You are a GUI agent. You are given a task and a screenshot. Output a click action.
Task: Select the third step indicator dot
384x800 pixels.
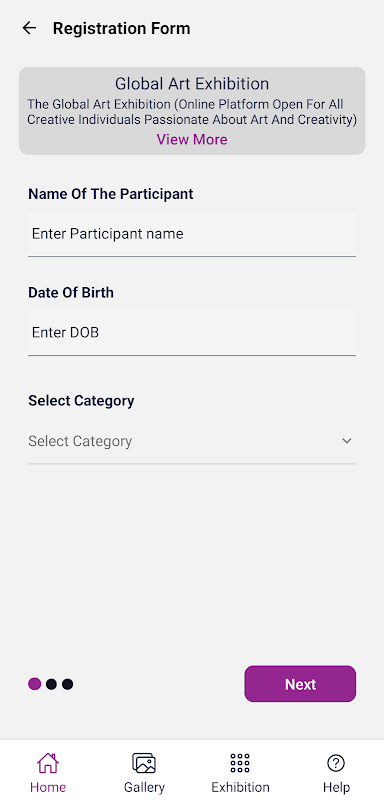point(67,684)
